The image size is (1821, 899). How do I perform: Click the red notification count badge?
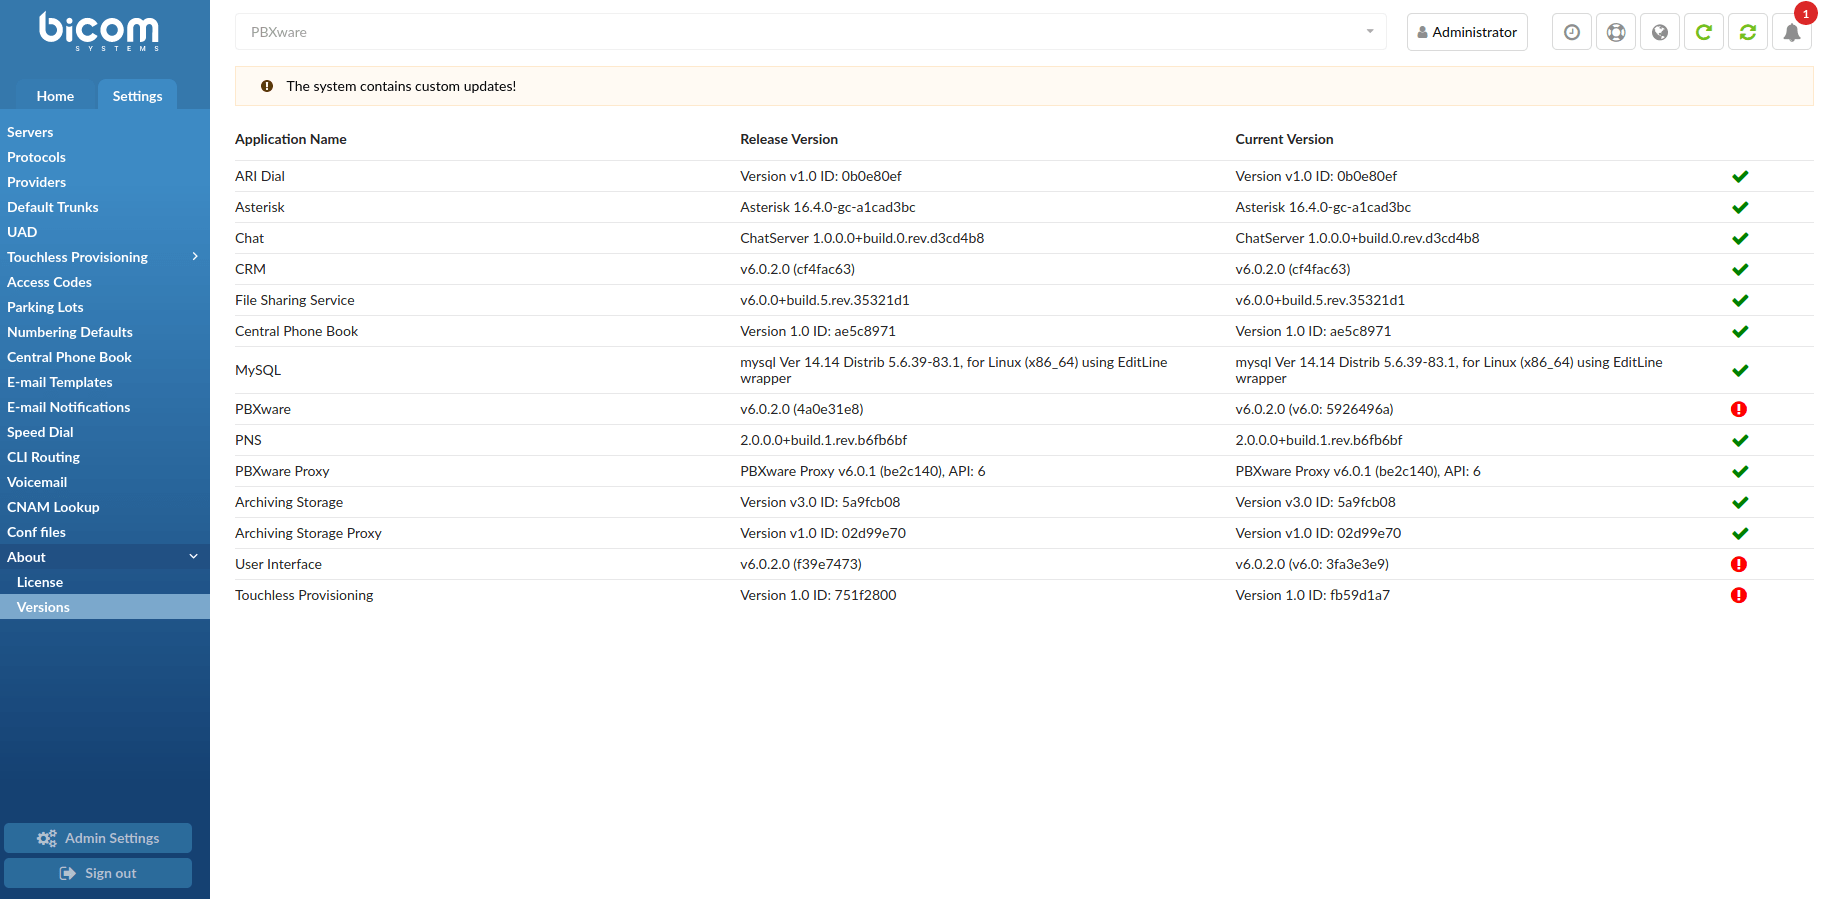pyautogui.click(x=1805, y=13)
